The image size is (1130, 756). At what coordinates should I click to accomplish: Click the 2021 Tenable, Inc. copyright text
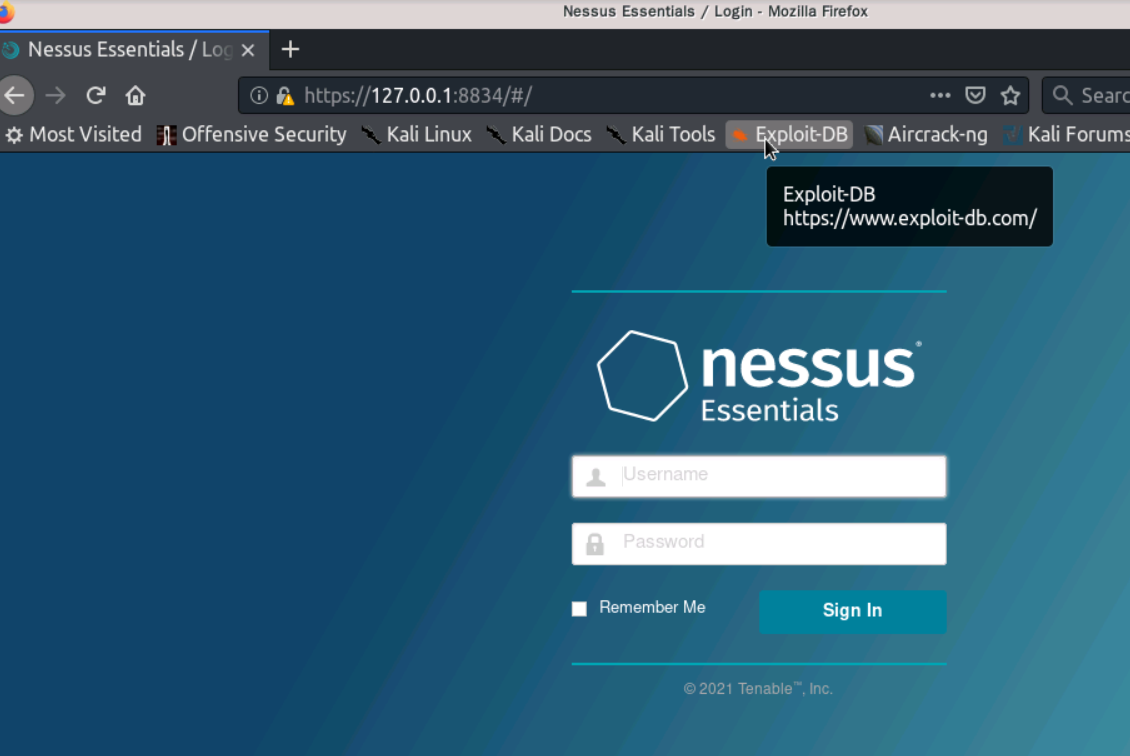click(x=758, y=689)
